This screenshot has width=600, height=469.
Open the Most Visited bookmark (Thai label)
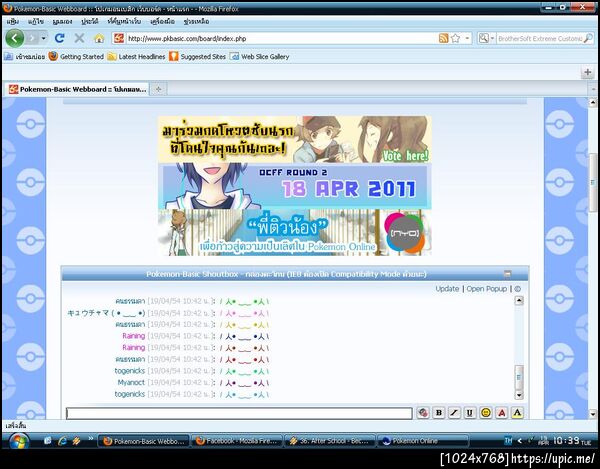(25, 57)
